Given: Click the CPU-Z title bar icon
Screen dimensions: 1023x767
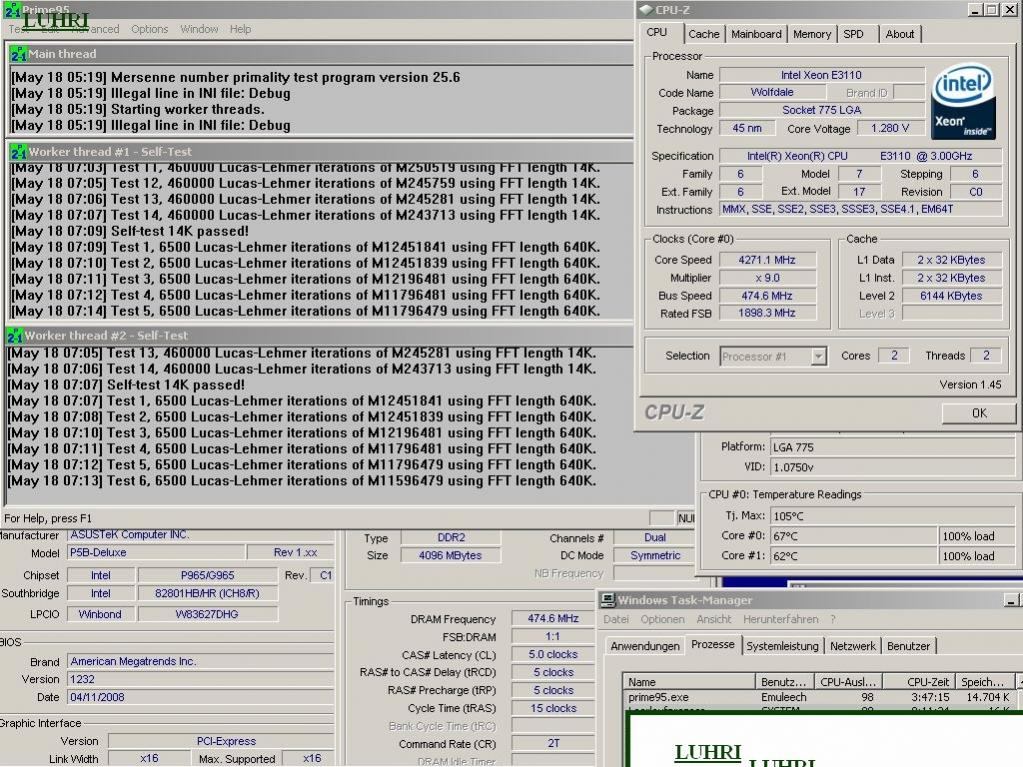Looking at the screenshot, I should point(645,10).
